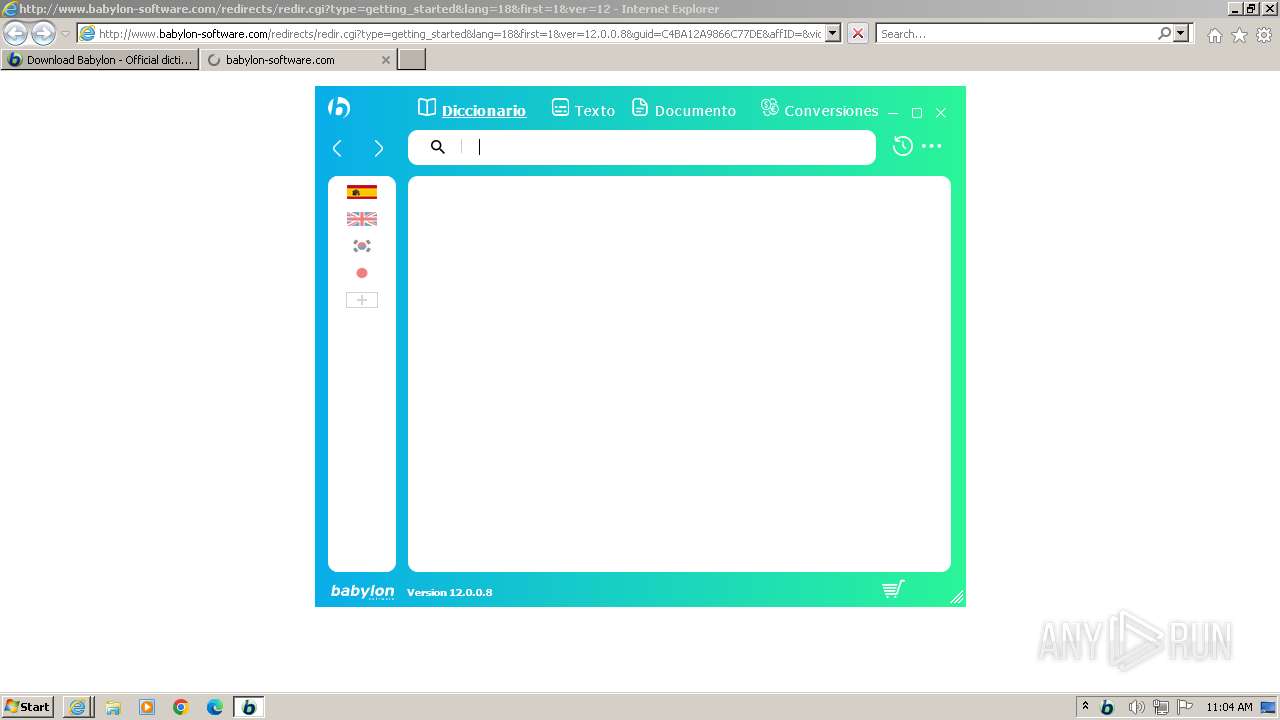Minimize the Babylon application window
The image size is (1280, 720).
click(x=893, y=113)
